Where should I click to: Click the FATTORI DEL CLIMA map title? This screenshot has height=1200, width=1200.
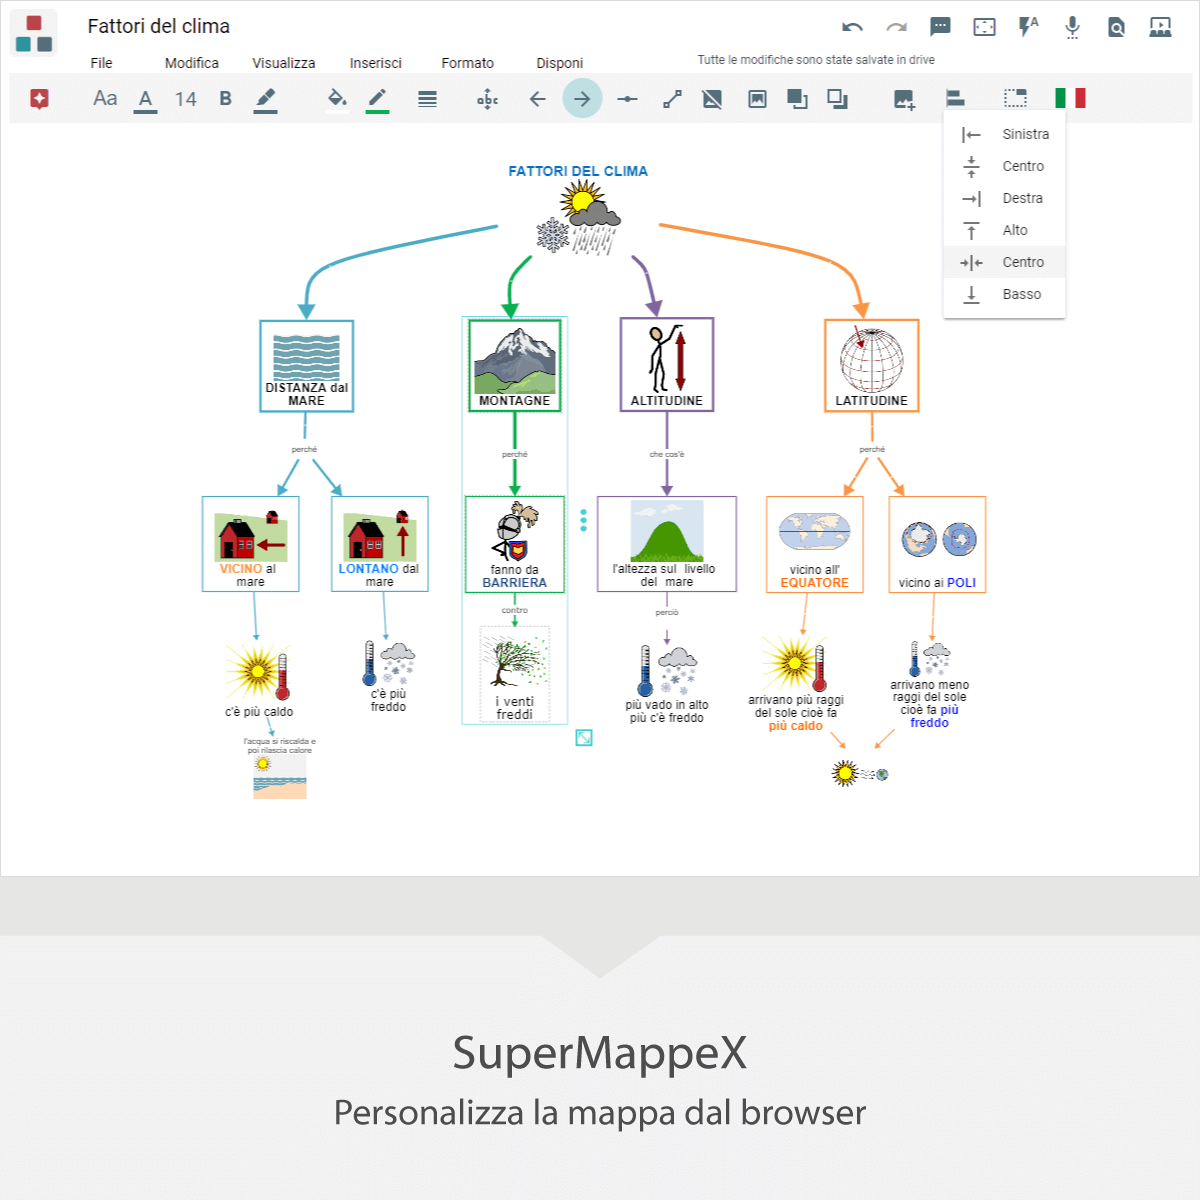(x=578, y=171)
